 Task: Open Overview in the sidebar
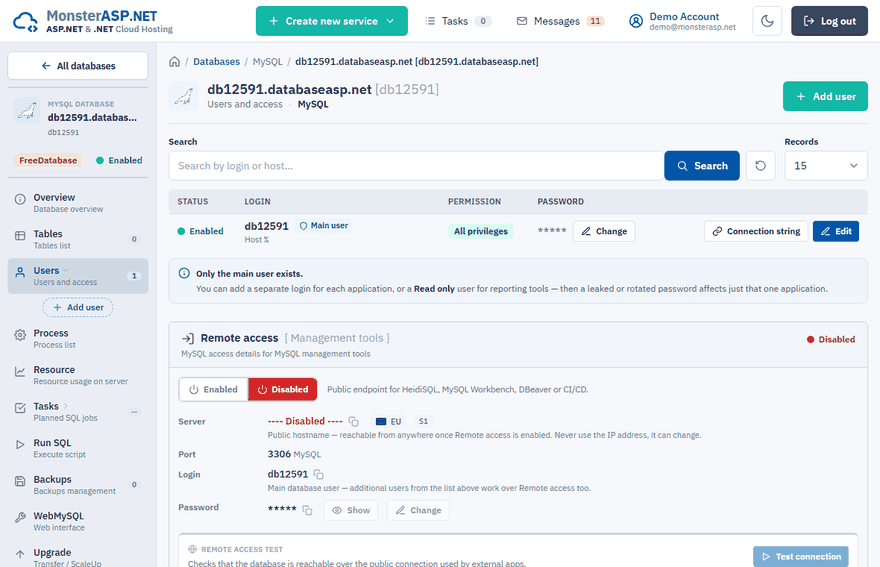[x=78, y=203]
